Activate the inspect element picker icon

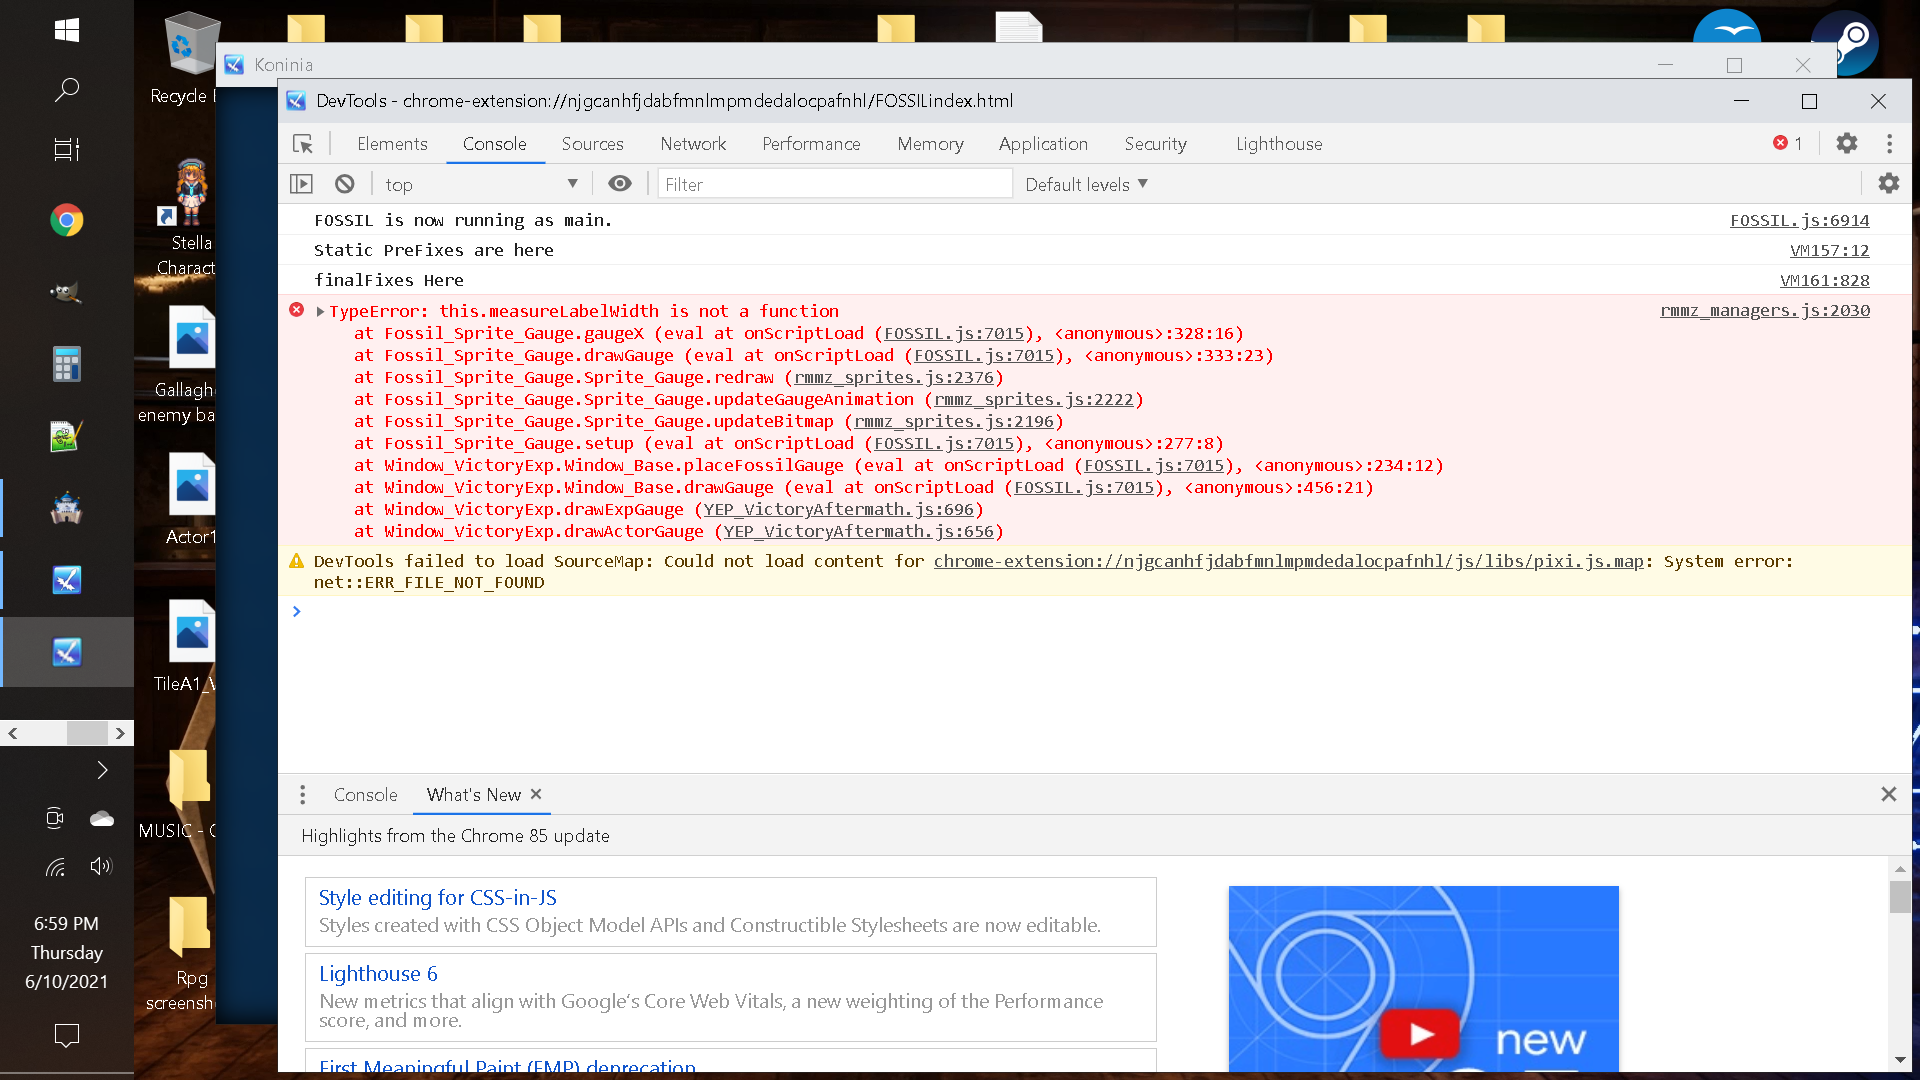[303, 144]
